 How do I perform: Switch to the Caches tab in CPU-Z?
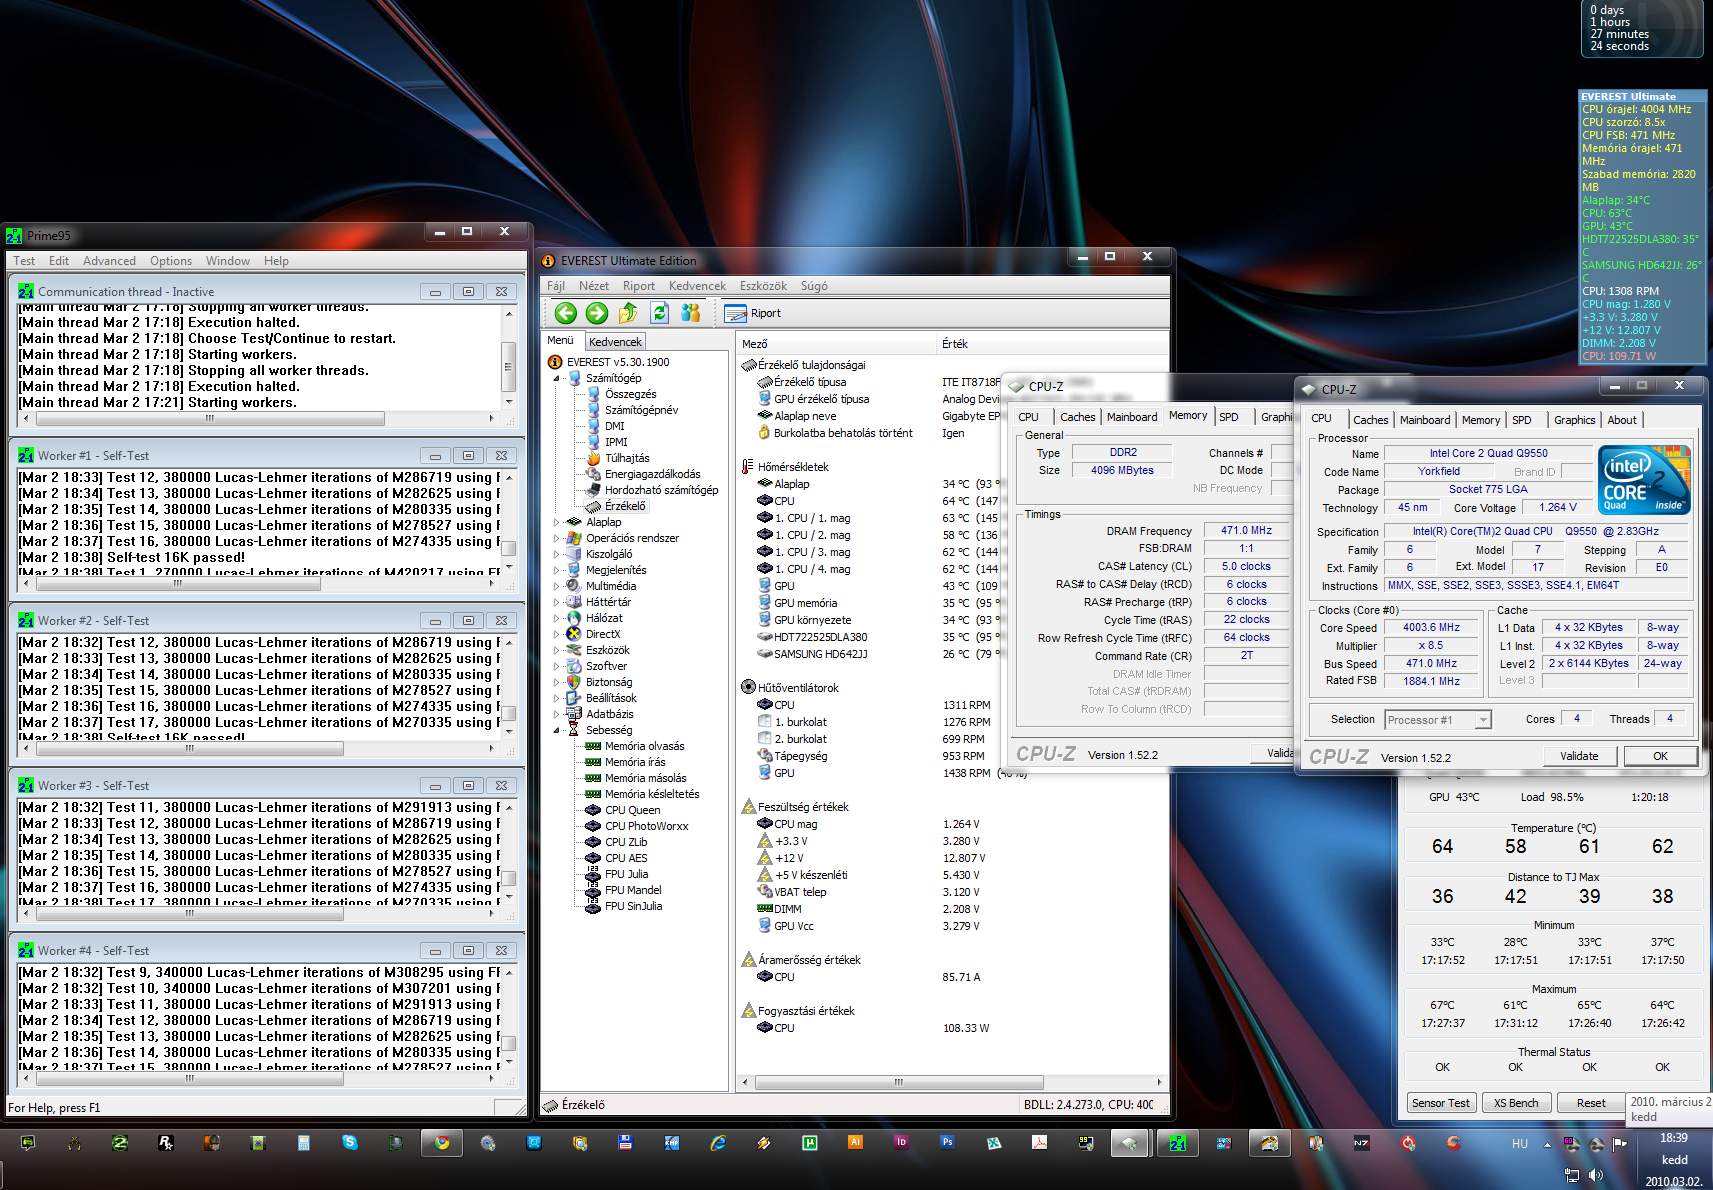point(1370,420)
